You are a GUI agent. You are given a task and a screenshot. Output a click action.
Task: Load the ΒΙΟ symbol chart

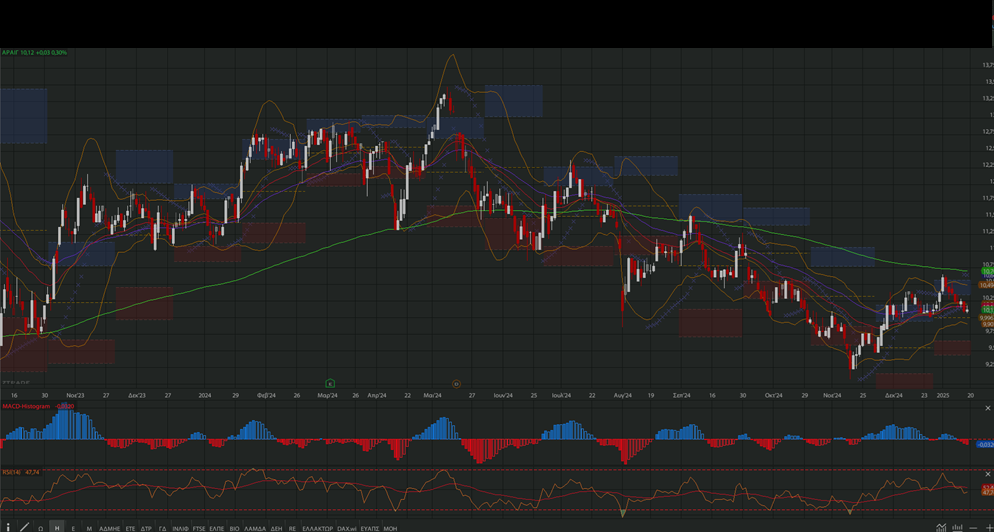coord(235,528)
